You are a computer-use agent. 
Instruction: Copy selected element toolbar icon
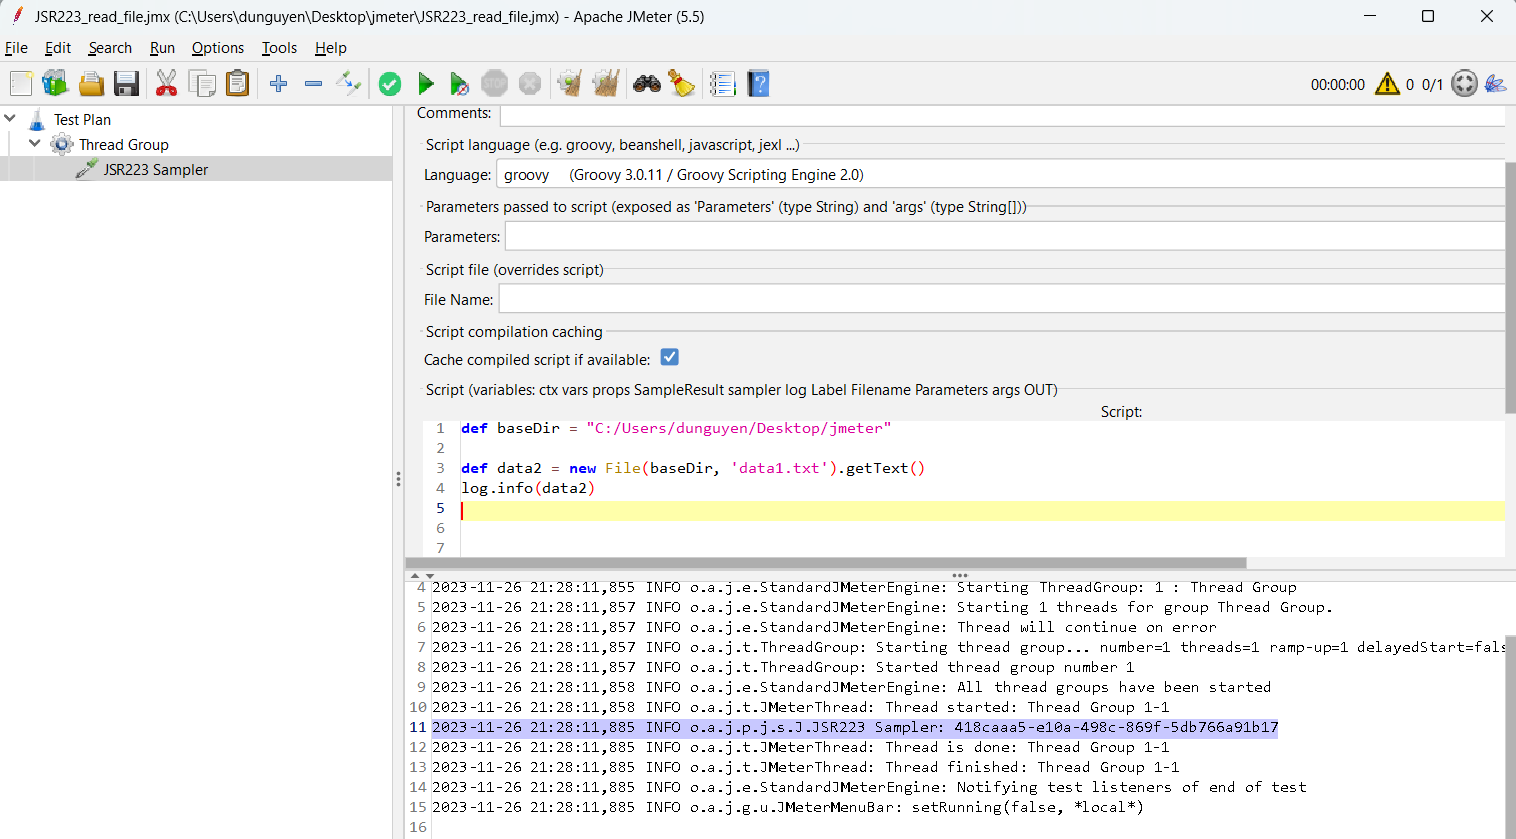(x=202, y=84)
